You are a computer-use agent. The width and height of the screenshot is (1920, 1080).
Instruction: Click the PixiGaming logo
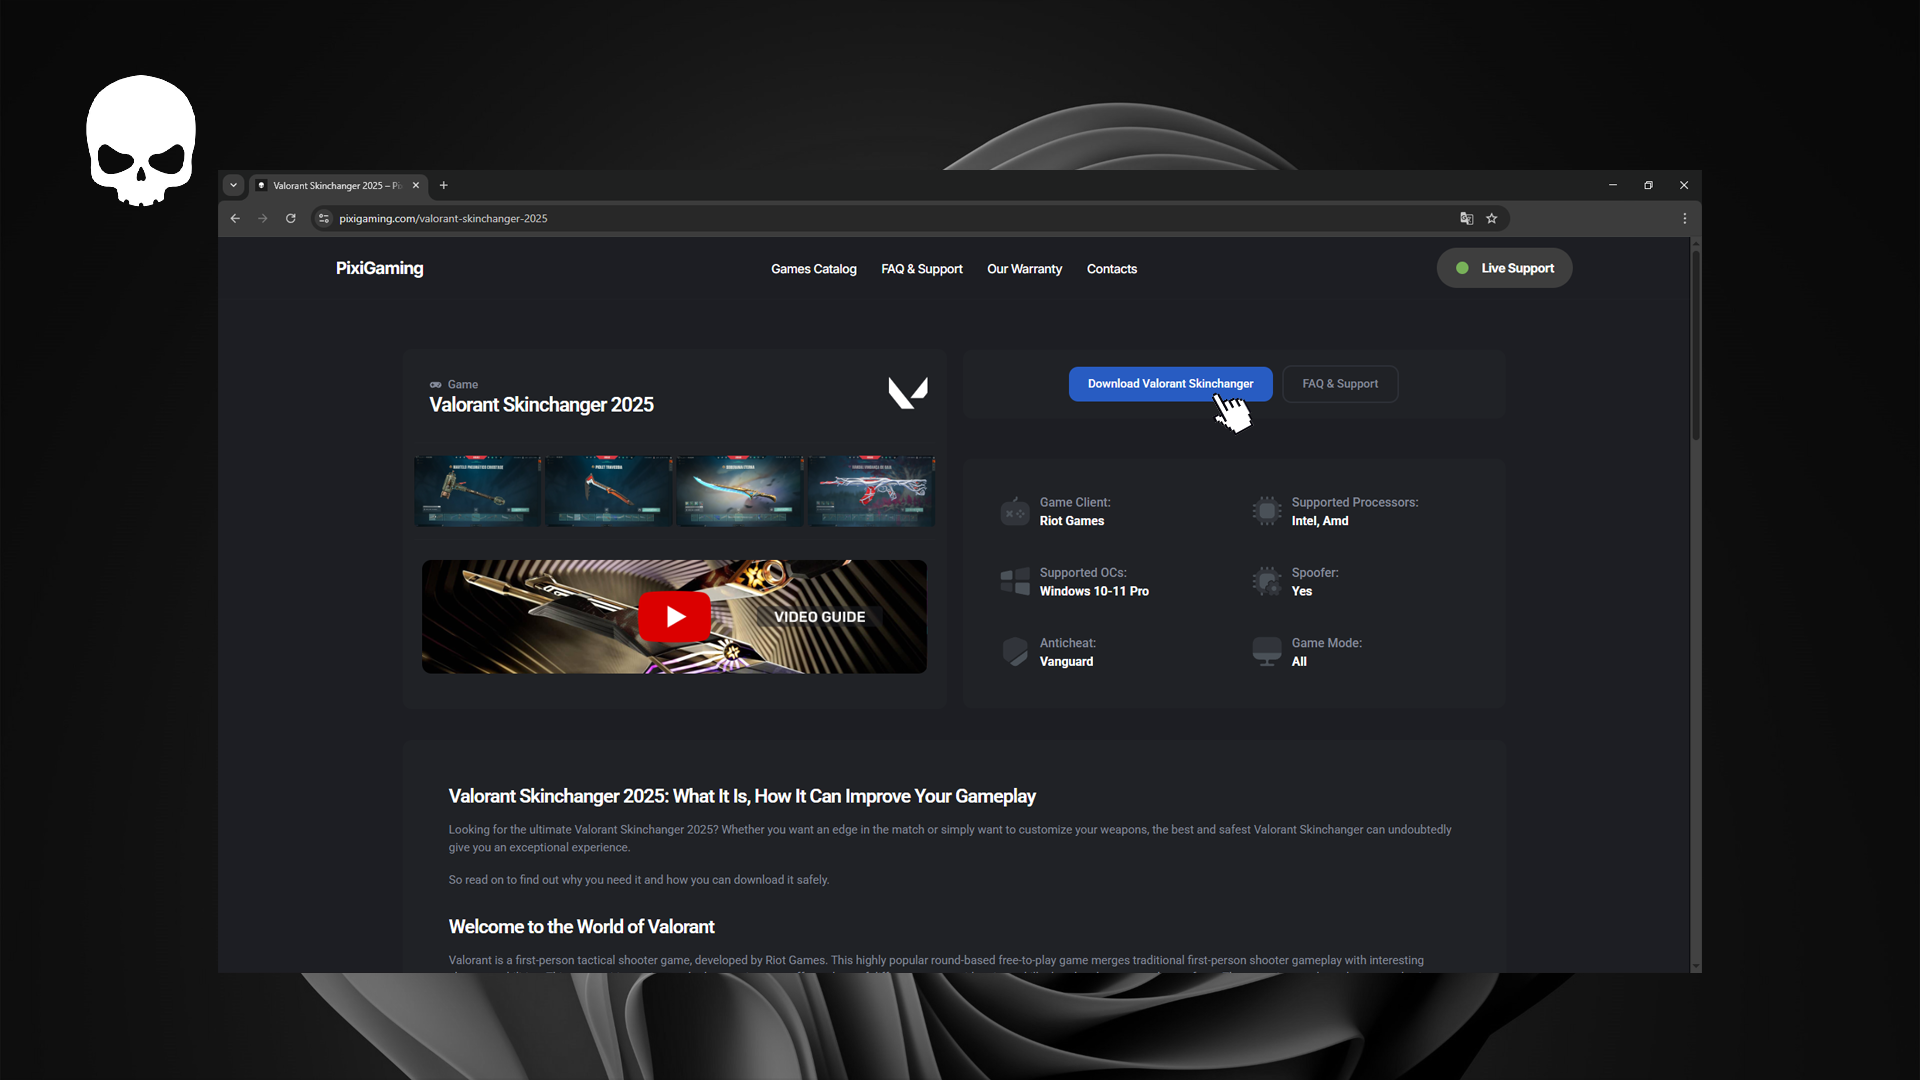click(379, 268)
